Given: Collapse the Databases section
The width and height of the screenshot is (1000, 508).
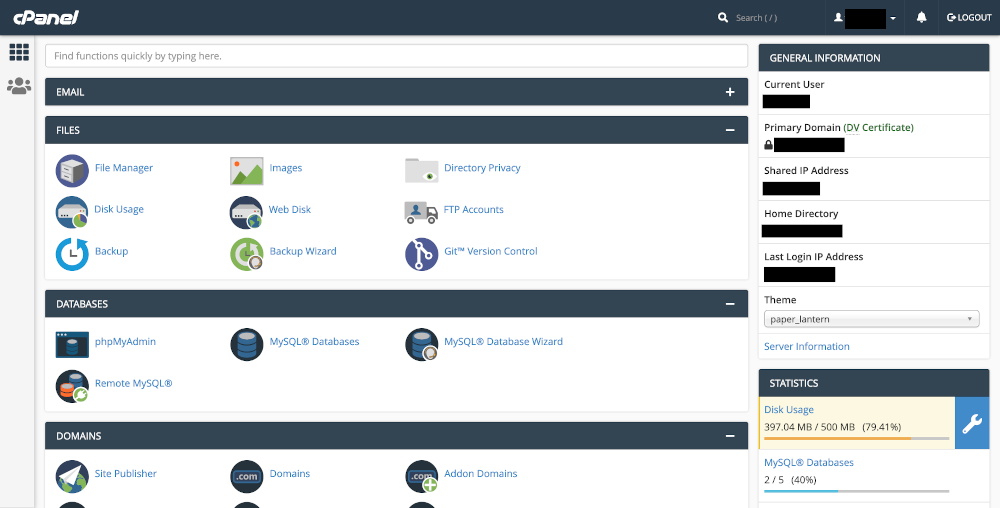Looking at the screenshot, I should tap(730, 304).
